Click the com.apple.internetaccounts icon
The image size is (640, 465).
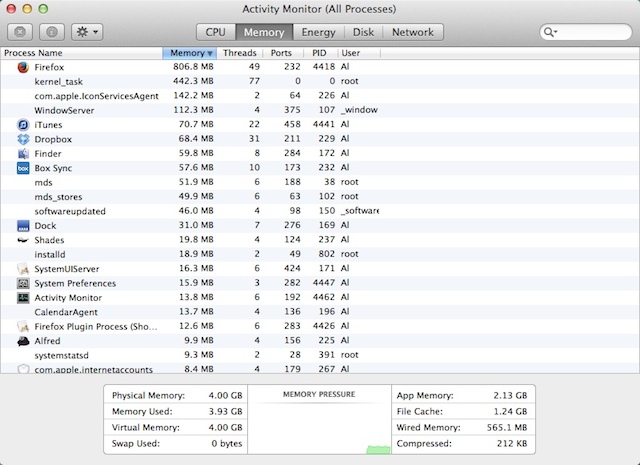pyautogui.click(x=23, y=369)
